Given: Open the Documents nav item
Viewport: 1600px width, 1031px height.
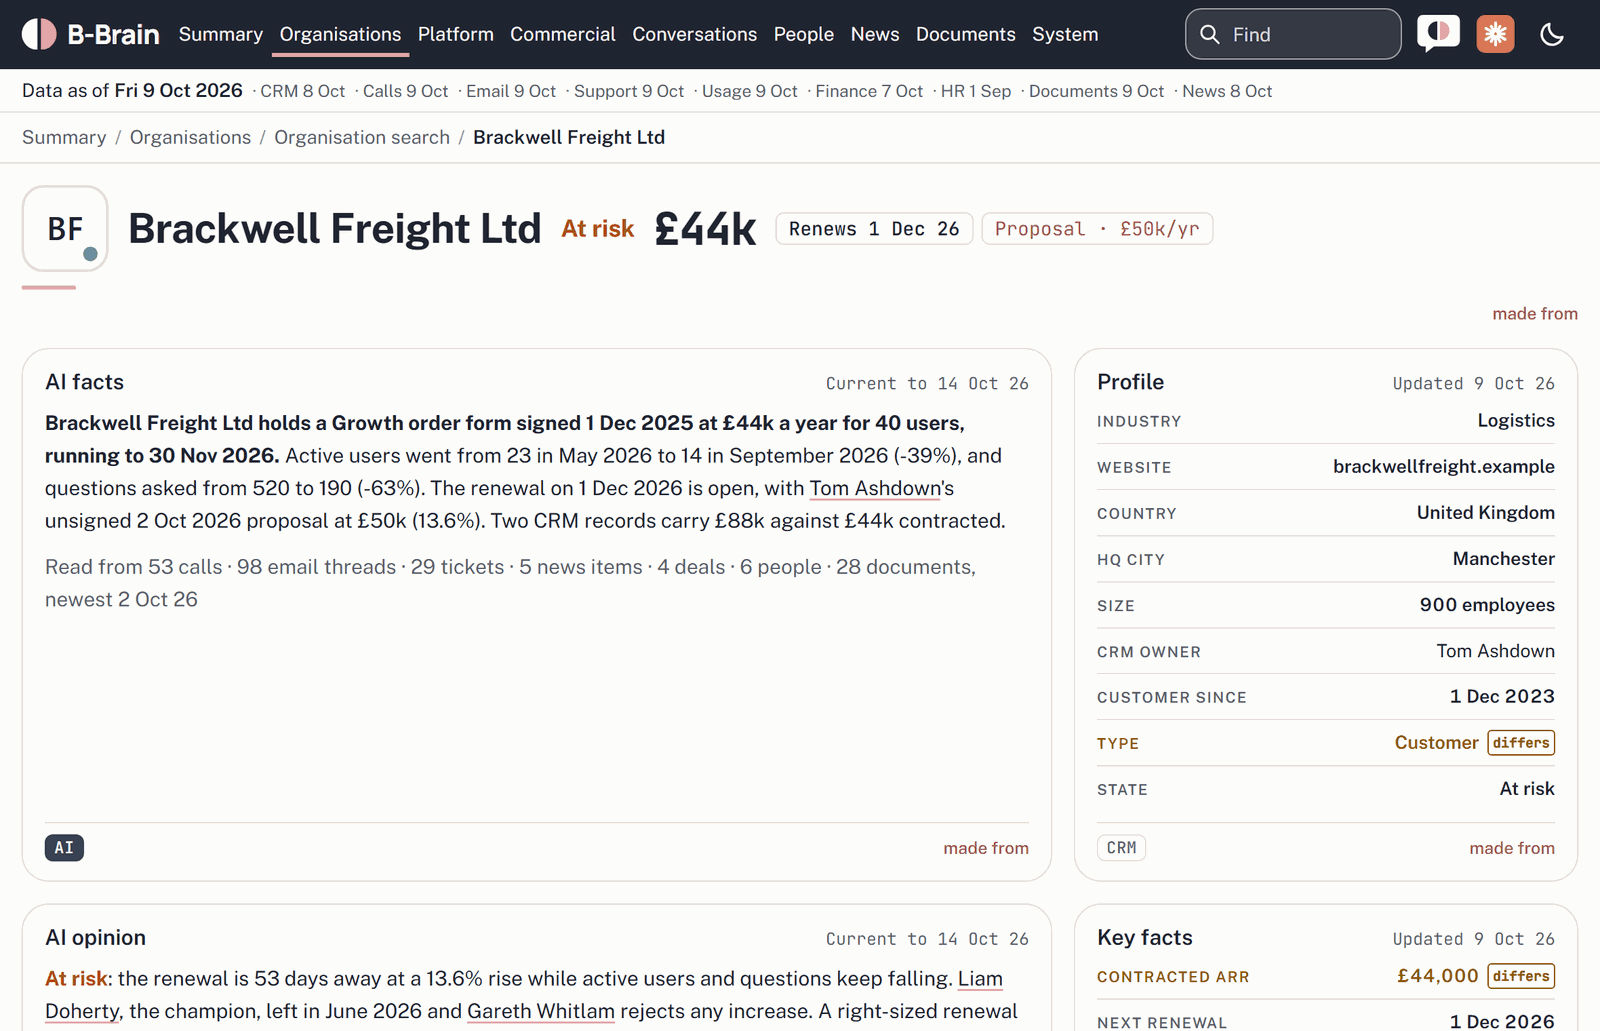Looking at the screenshot, I should pyautogui.click(x=966, y=34).
